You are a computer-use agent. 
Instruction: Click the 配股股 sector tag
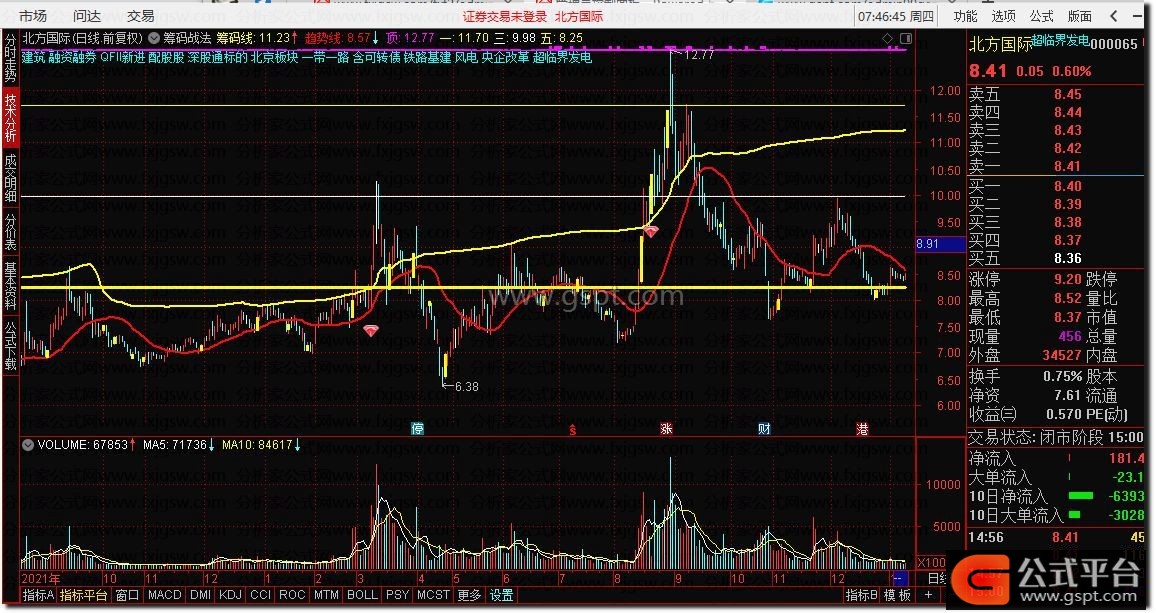pos(167,57)
